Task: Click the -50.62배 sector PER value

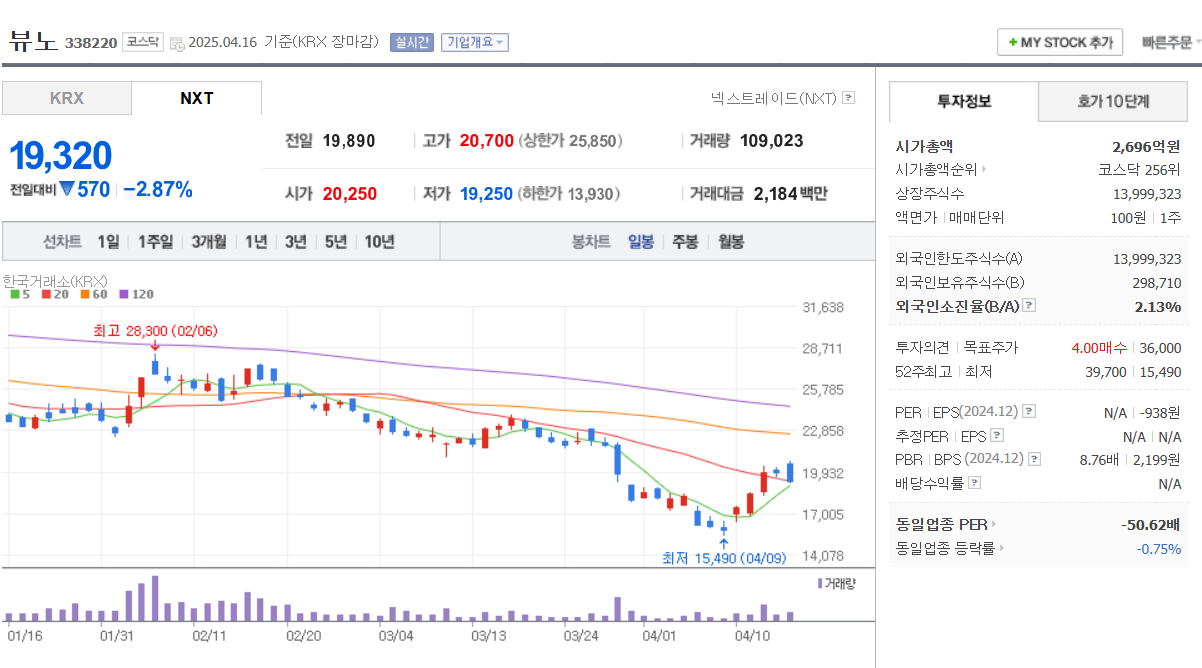Action: 1151,524
